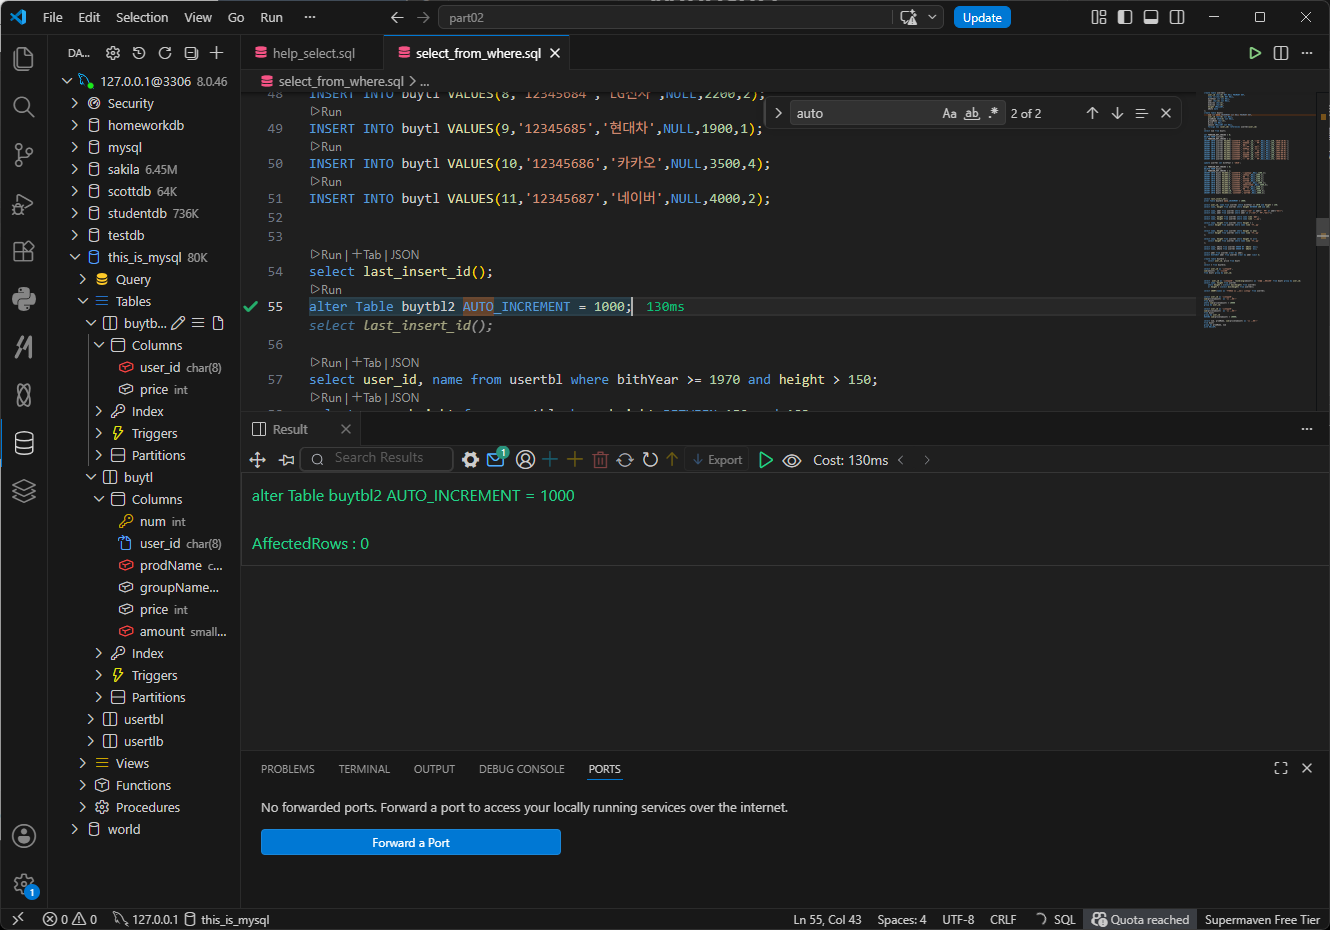Collapse the this_is_mysql database

pos(75,257)
